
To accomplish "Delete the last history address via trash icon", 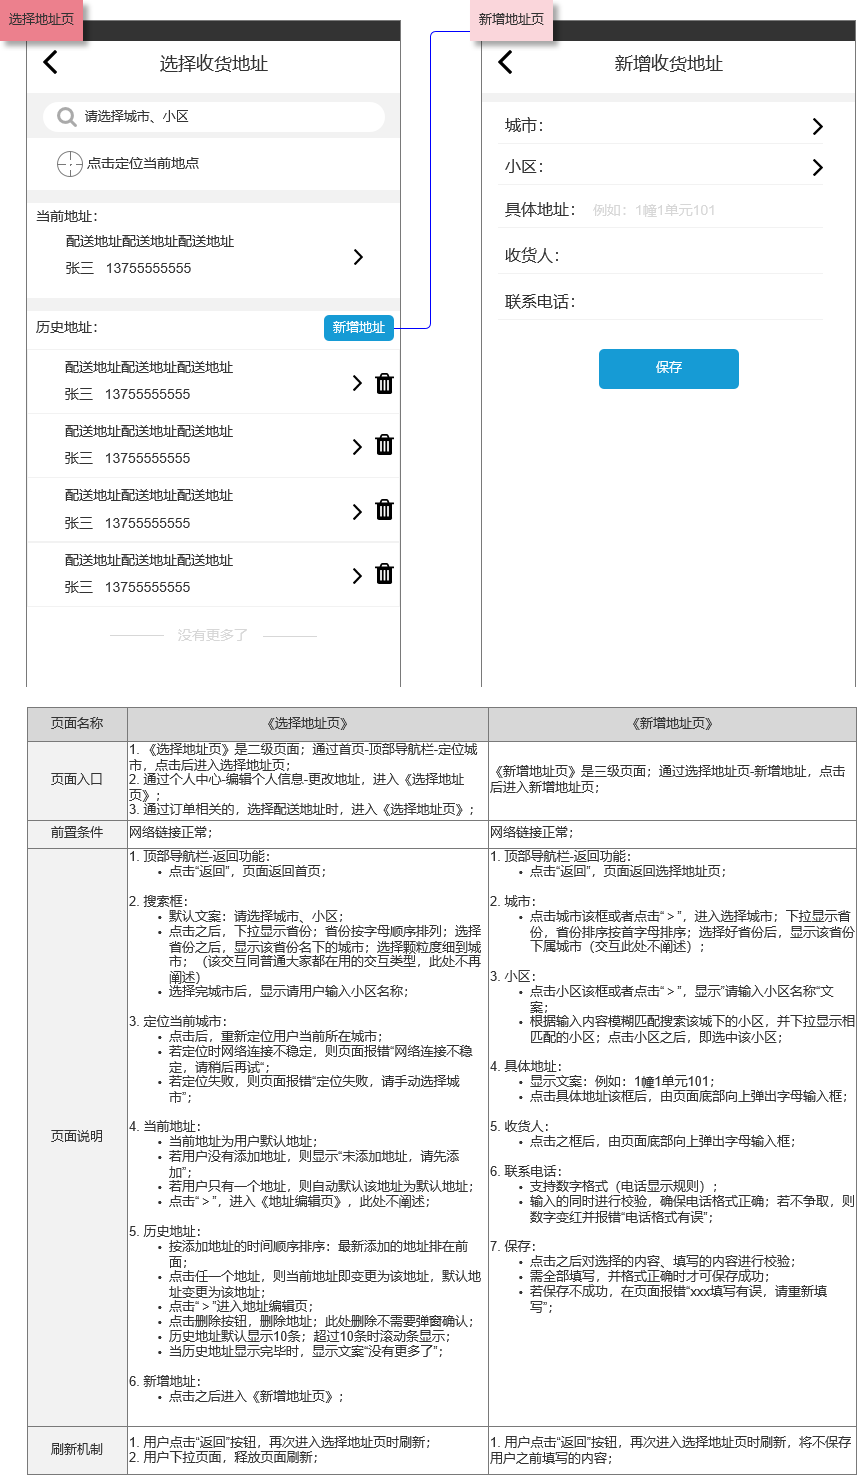I will tap(384, 575).
